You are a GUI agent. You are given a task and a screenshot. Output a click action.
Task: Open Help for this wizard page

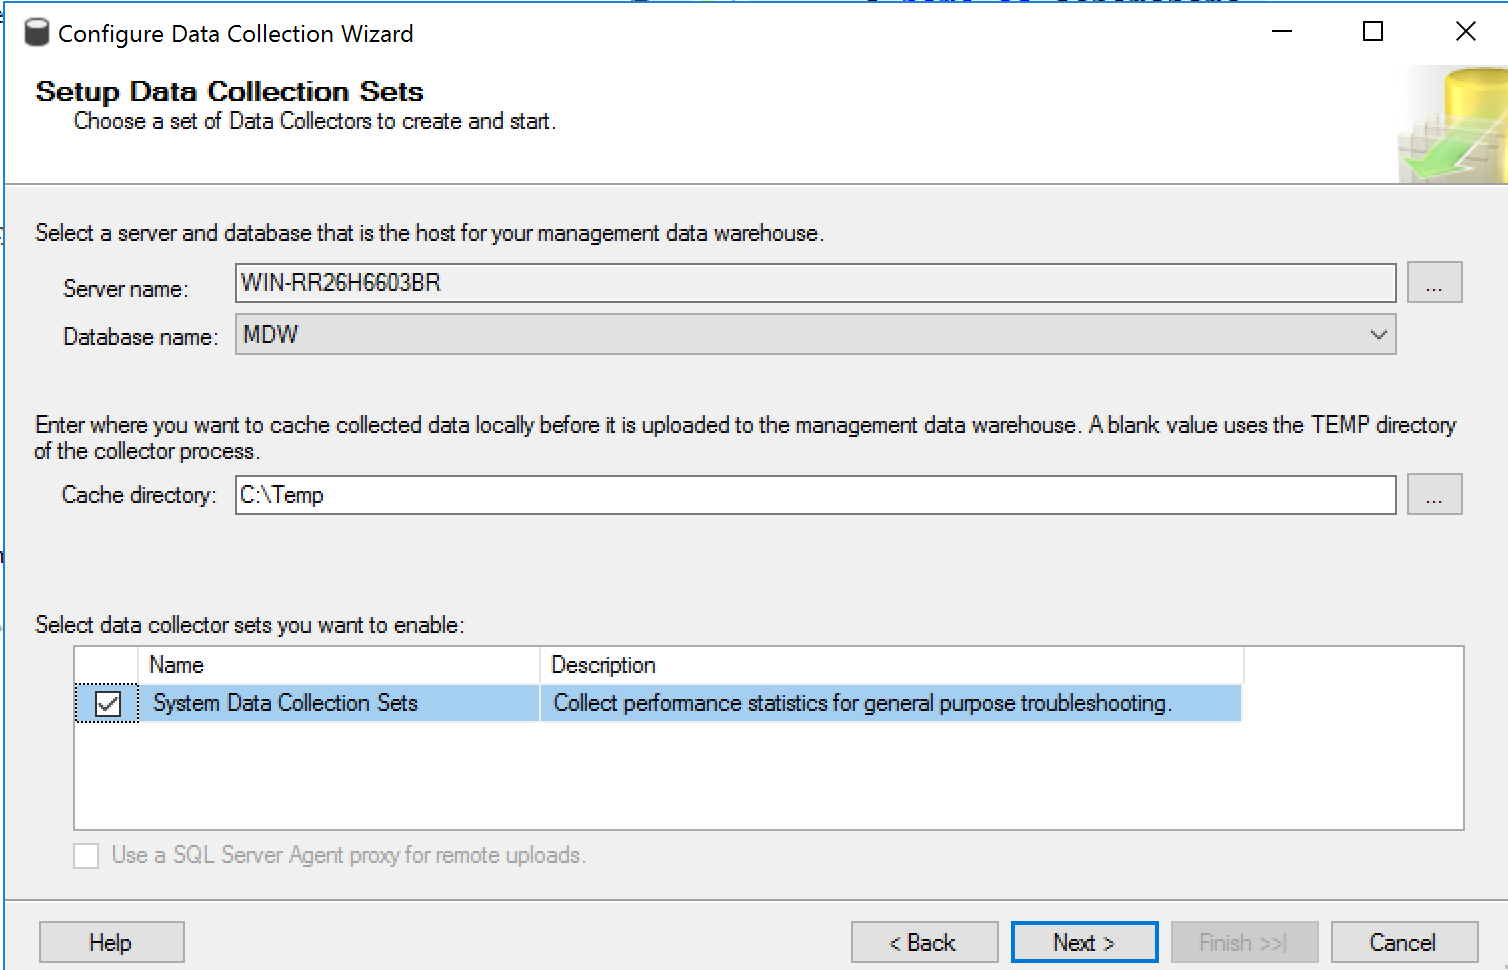(x=111, y=943)
